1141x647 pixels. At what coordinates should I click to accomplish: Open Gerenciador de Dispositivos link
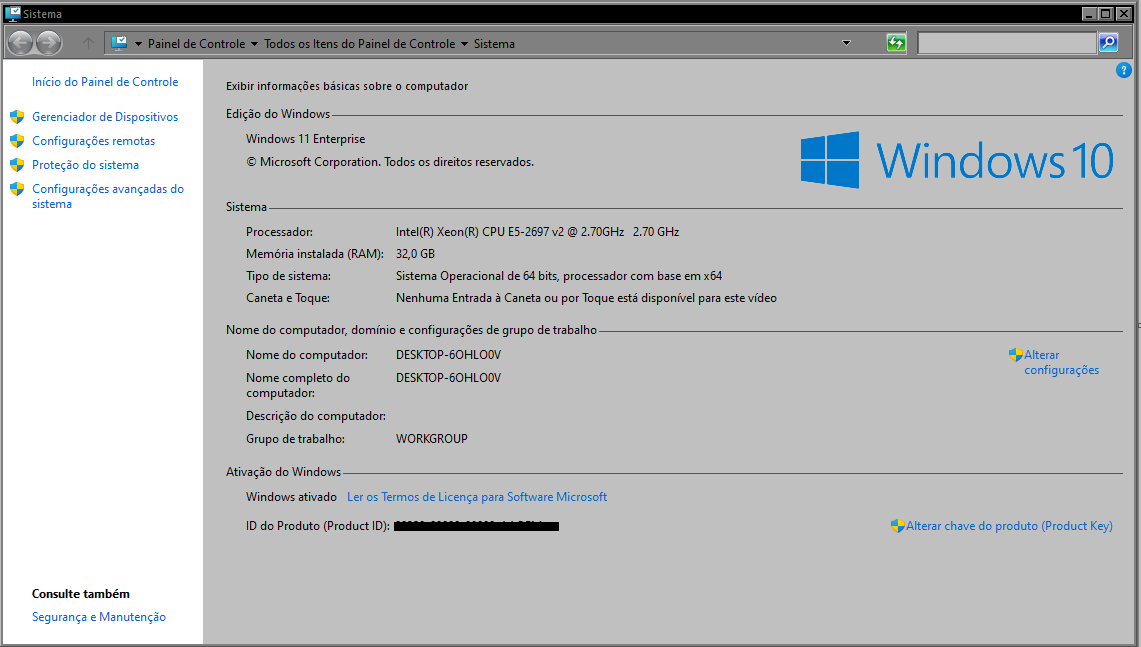pos(105,116)
